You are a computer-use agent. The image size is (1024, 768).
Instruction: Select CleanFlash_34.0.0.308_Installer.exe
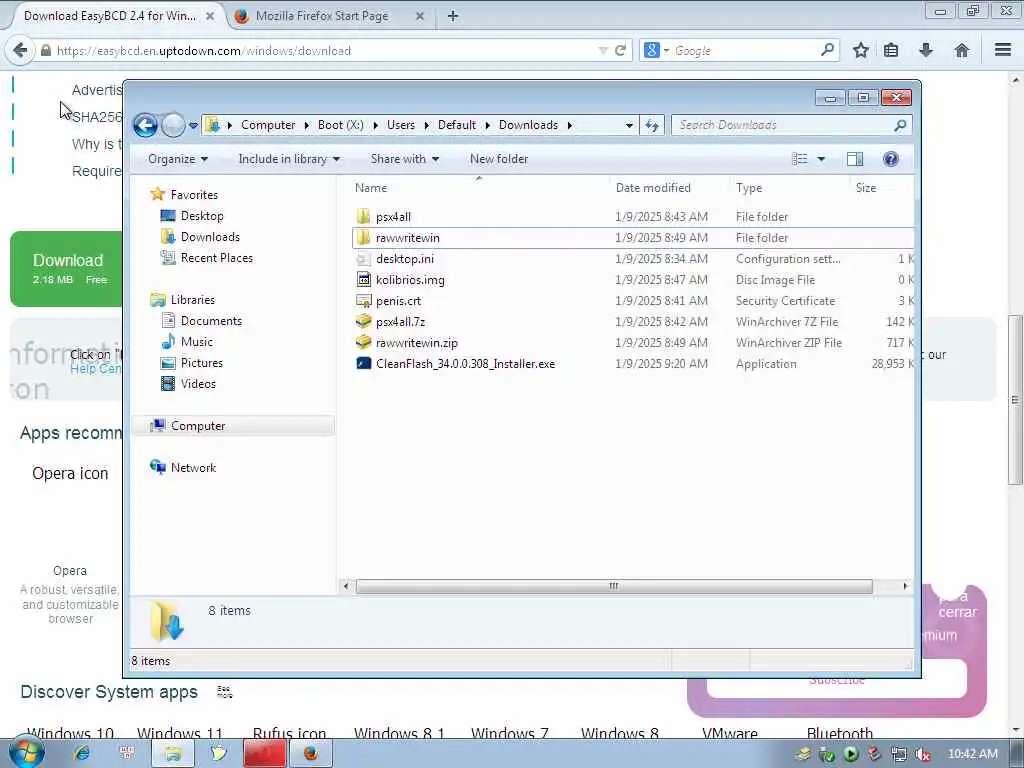click(465, 364)
